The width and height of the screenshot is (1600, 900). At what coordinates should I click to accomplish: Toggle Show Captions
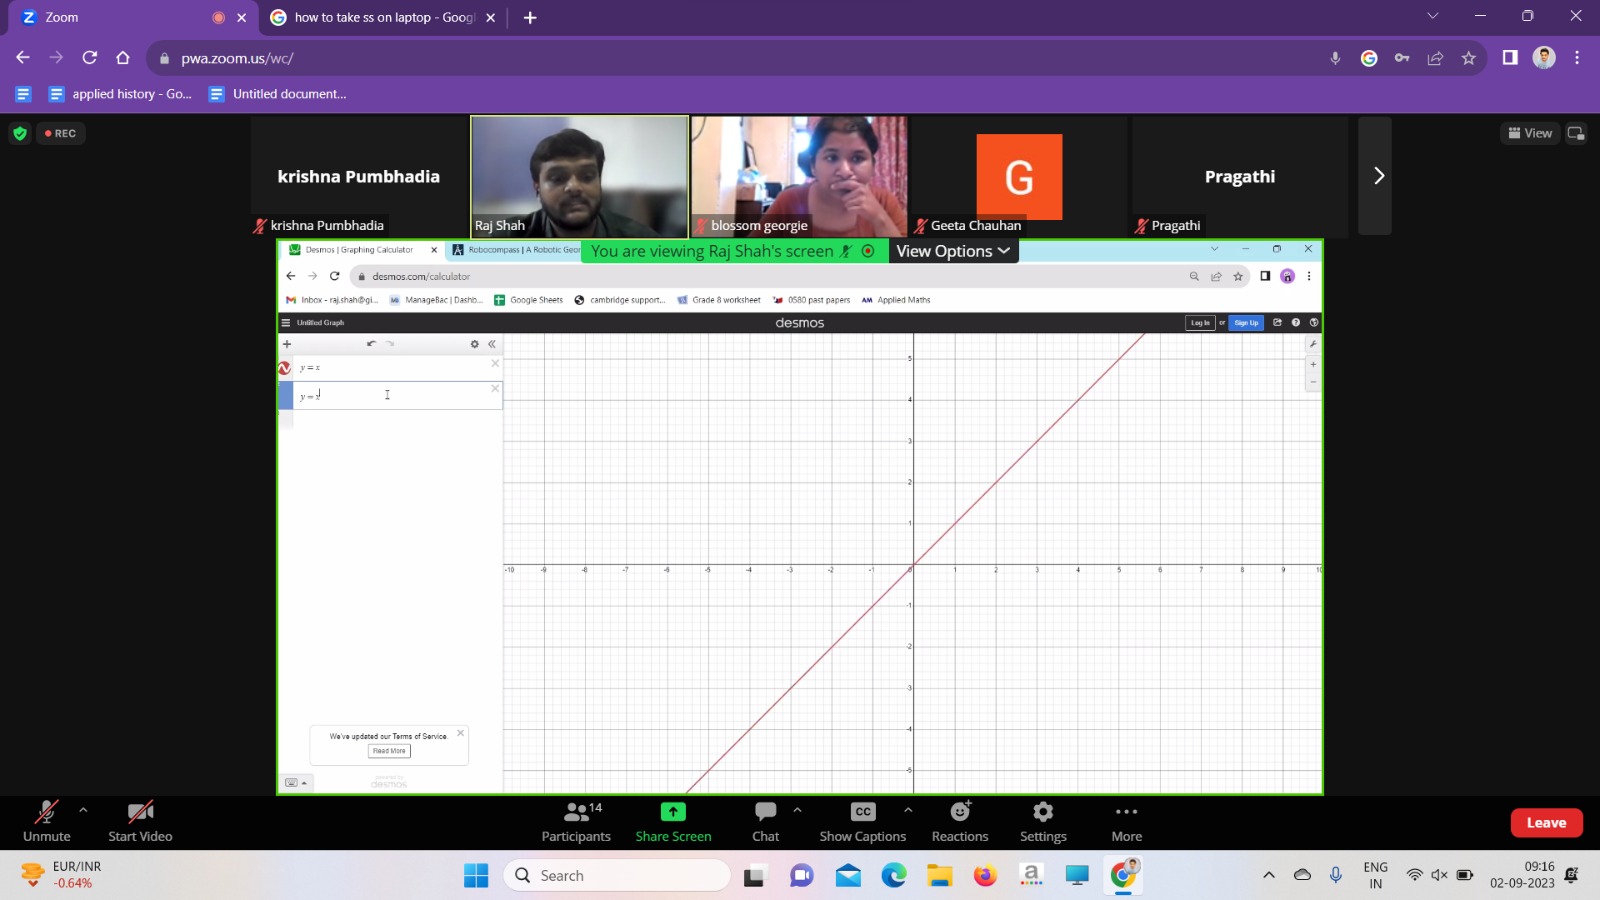click(863, 822)
